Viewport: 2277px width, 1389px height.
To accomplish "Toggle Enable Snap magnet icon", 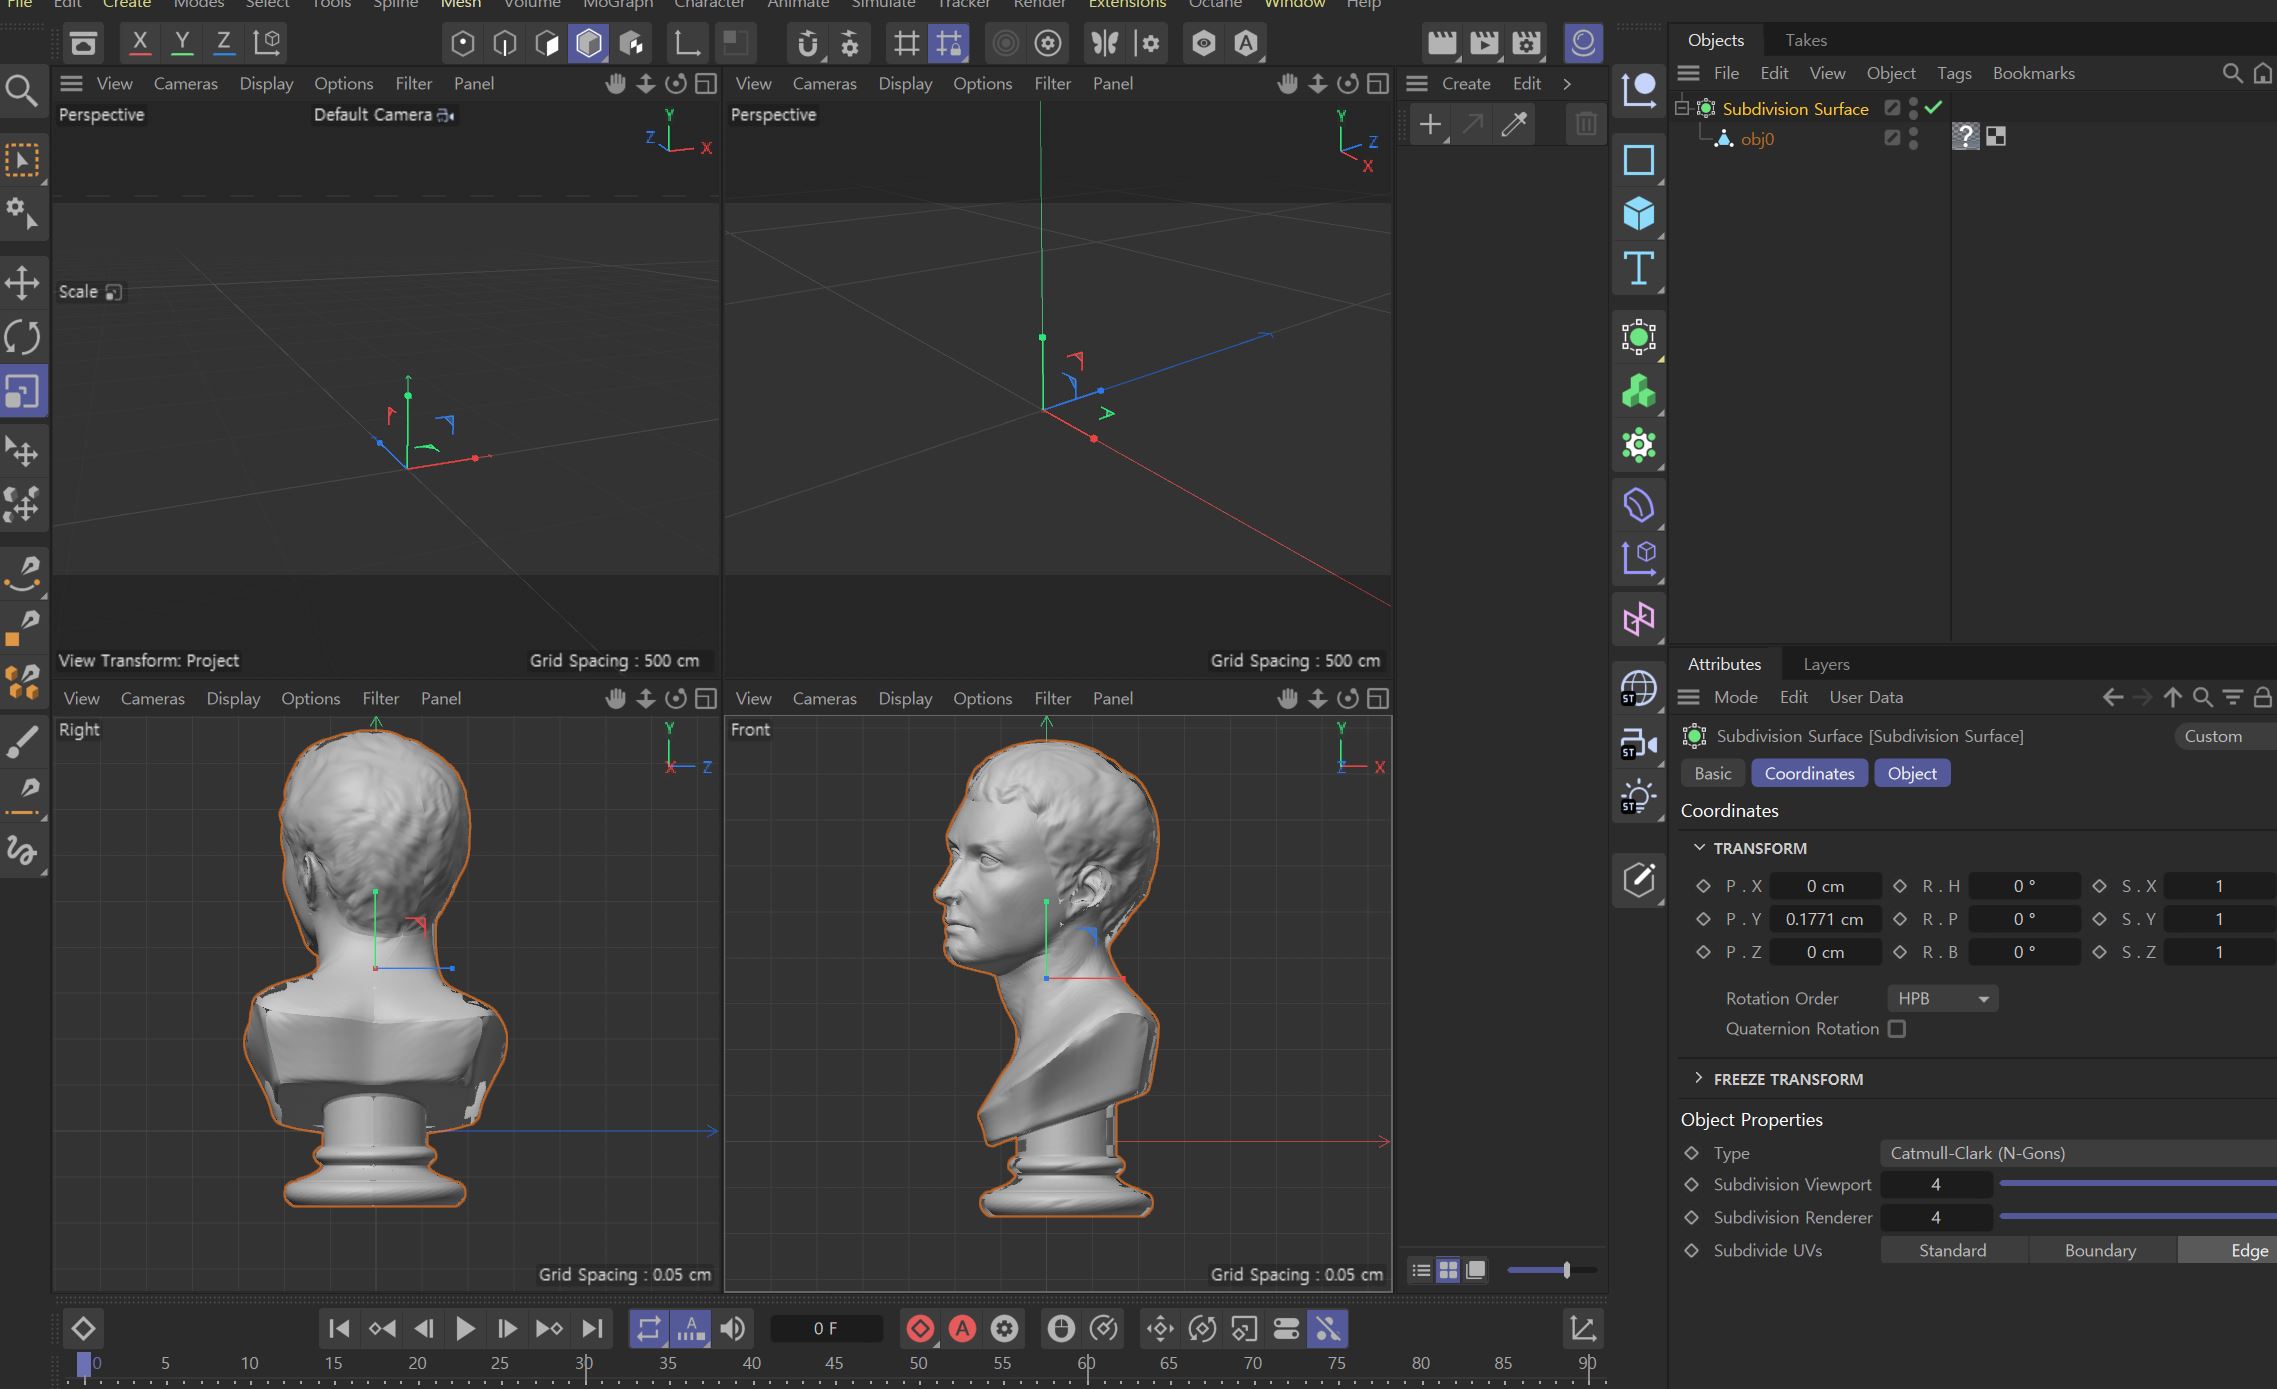I will pos(808,43).
